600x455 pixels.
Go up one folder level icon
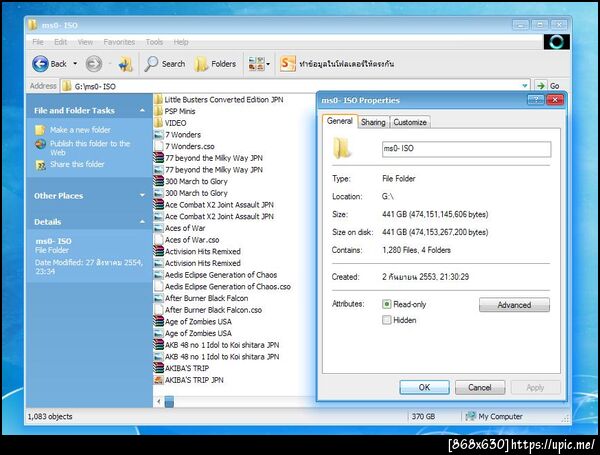click(x=126, y=64)
